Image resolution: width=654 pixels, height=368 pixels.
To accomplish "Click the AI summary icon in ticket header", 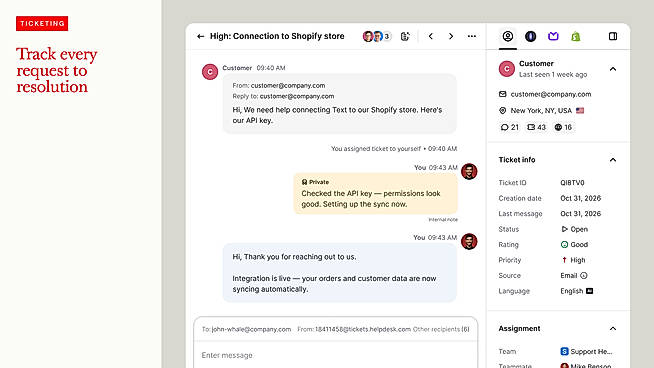I will coord(405,36).
